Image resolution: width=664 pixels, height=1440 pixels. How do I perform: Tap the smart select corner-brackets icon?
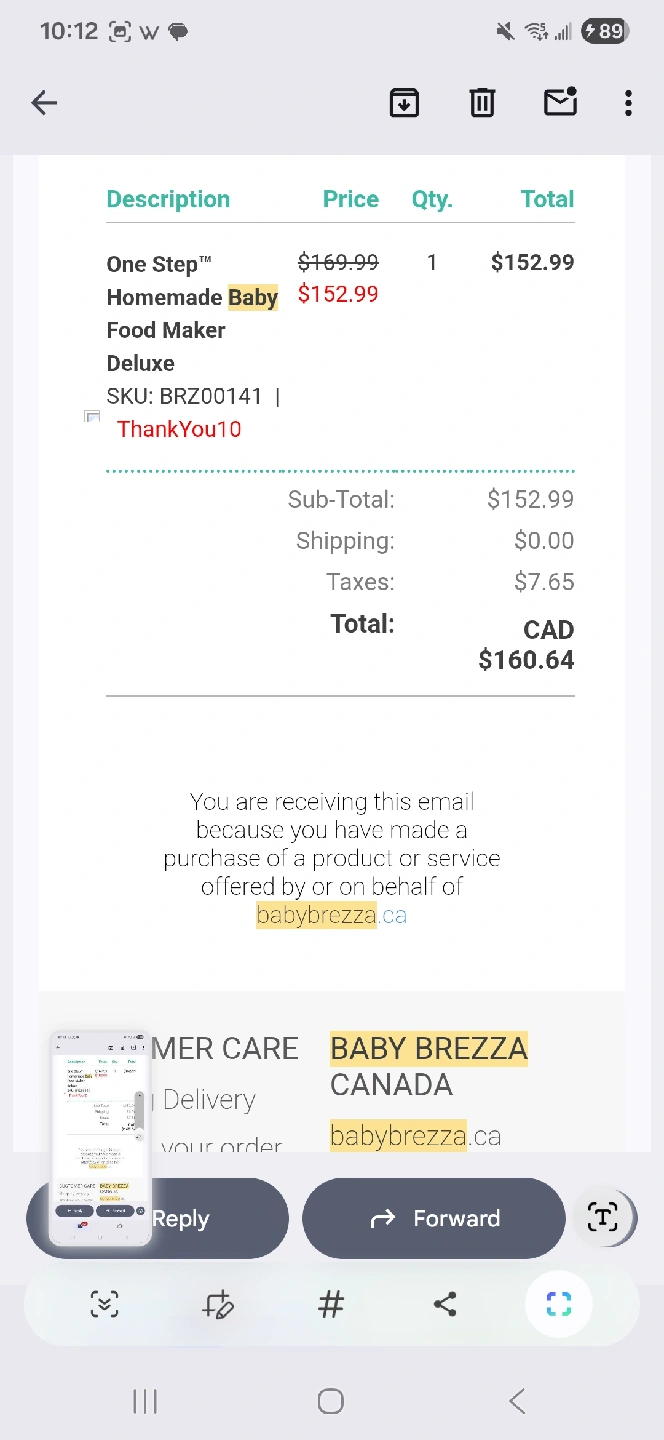click(559, 1304)
